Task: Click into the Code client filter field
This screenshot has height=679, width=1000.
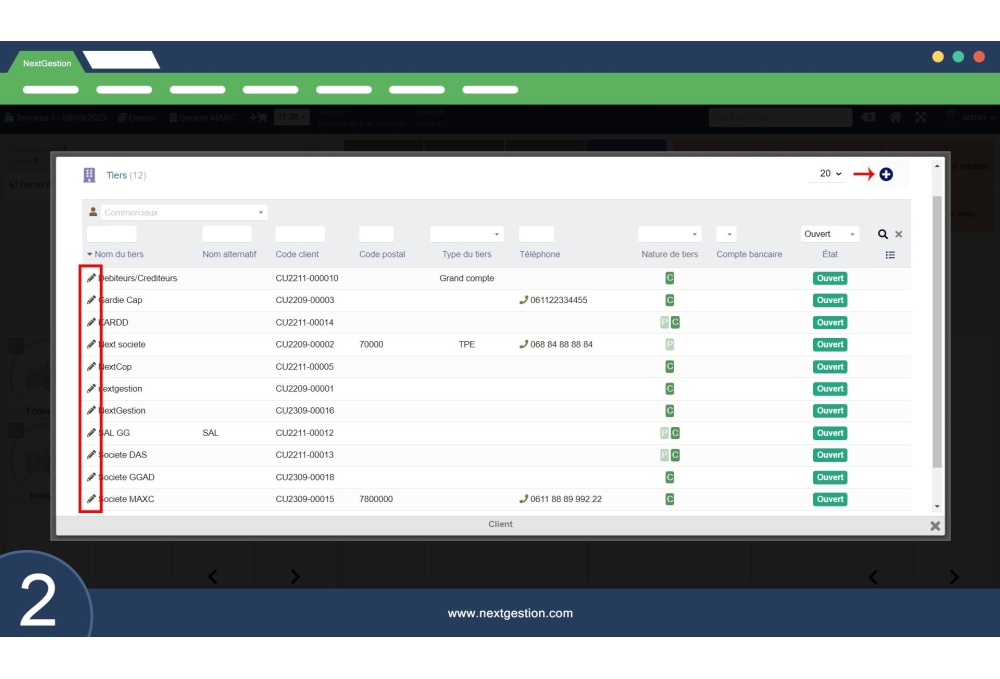Action: [x=300, y=233]
